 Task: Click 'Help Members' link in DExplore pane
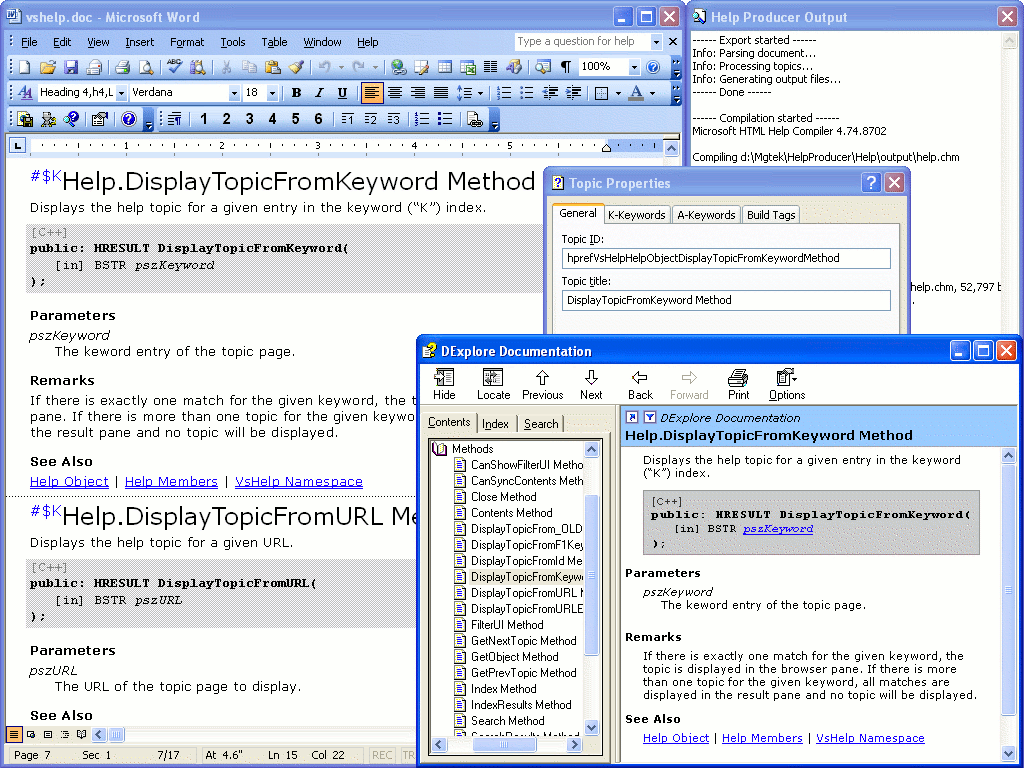coord(762,738)
